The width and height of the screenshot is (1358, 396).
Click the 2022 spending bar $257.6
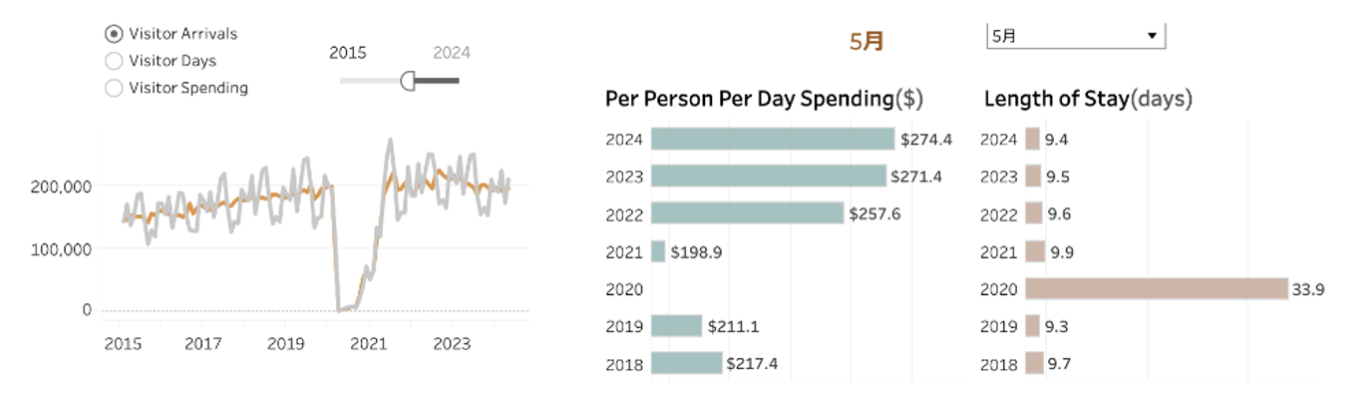(x=748, y=213)
